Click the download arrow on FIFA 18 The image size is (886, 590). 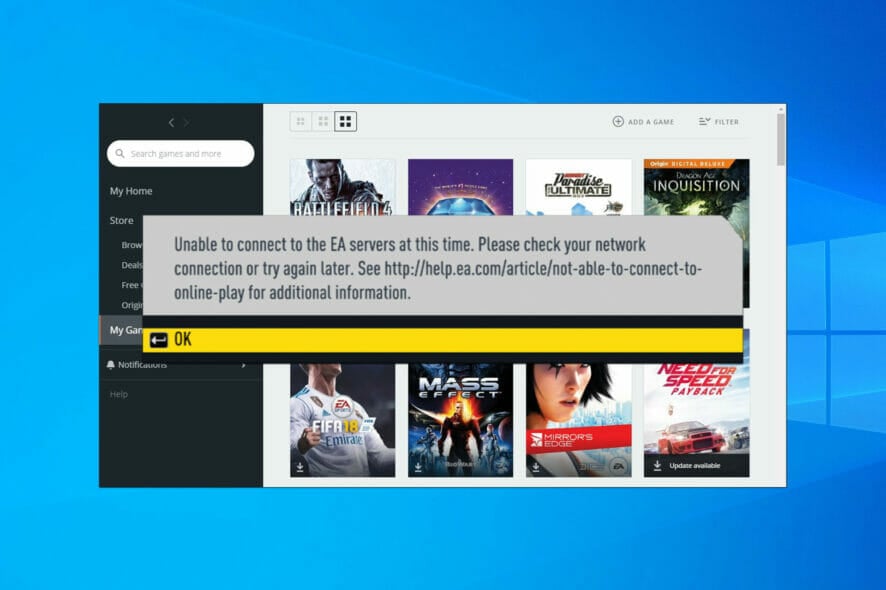pyautogui.click(x=300, y=467)
